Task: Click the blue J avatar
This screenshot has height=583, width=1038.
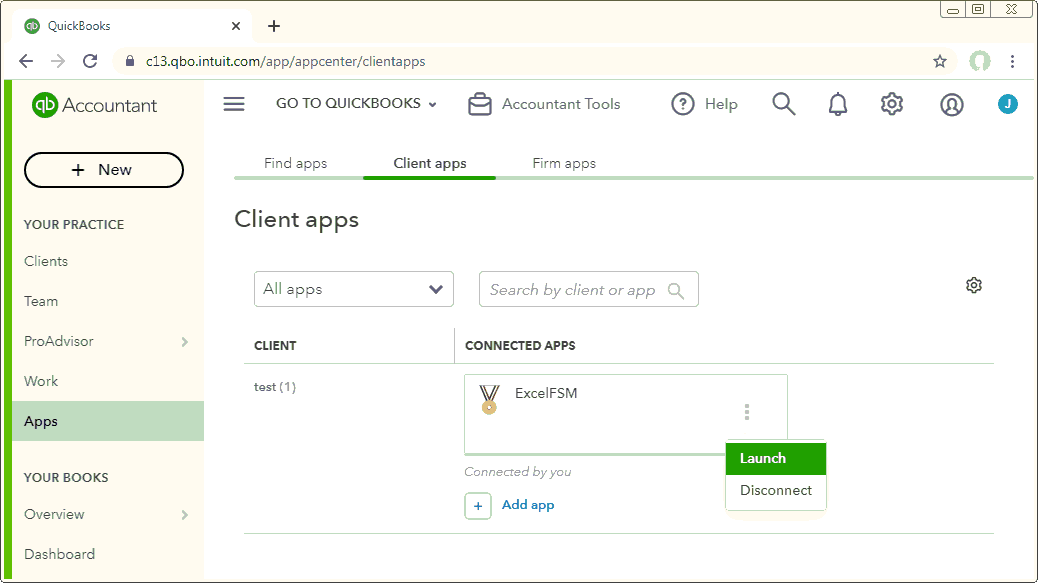Action: point(1008,104)
